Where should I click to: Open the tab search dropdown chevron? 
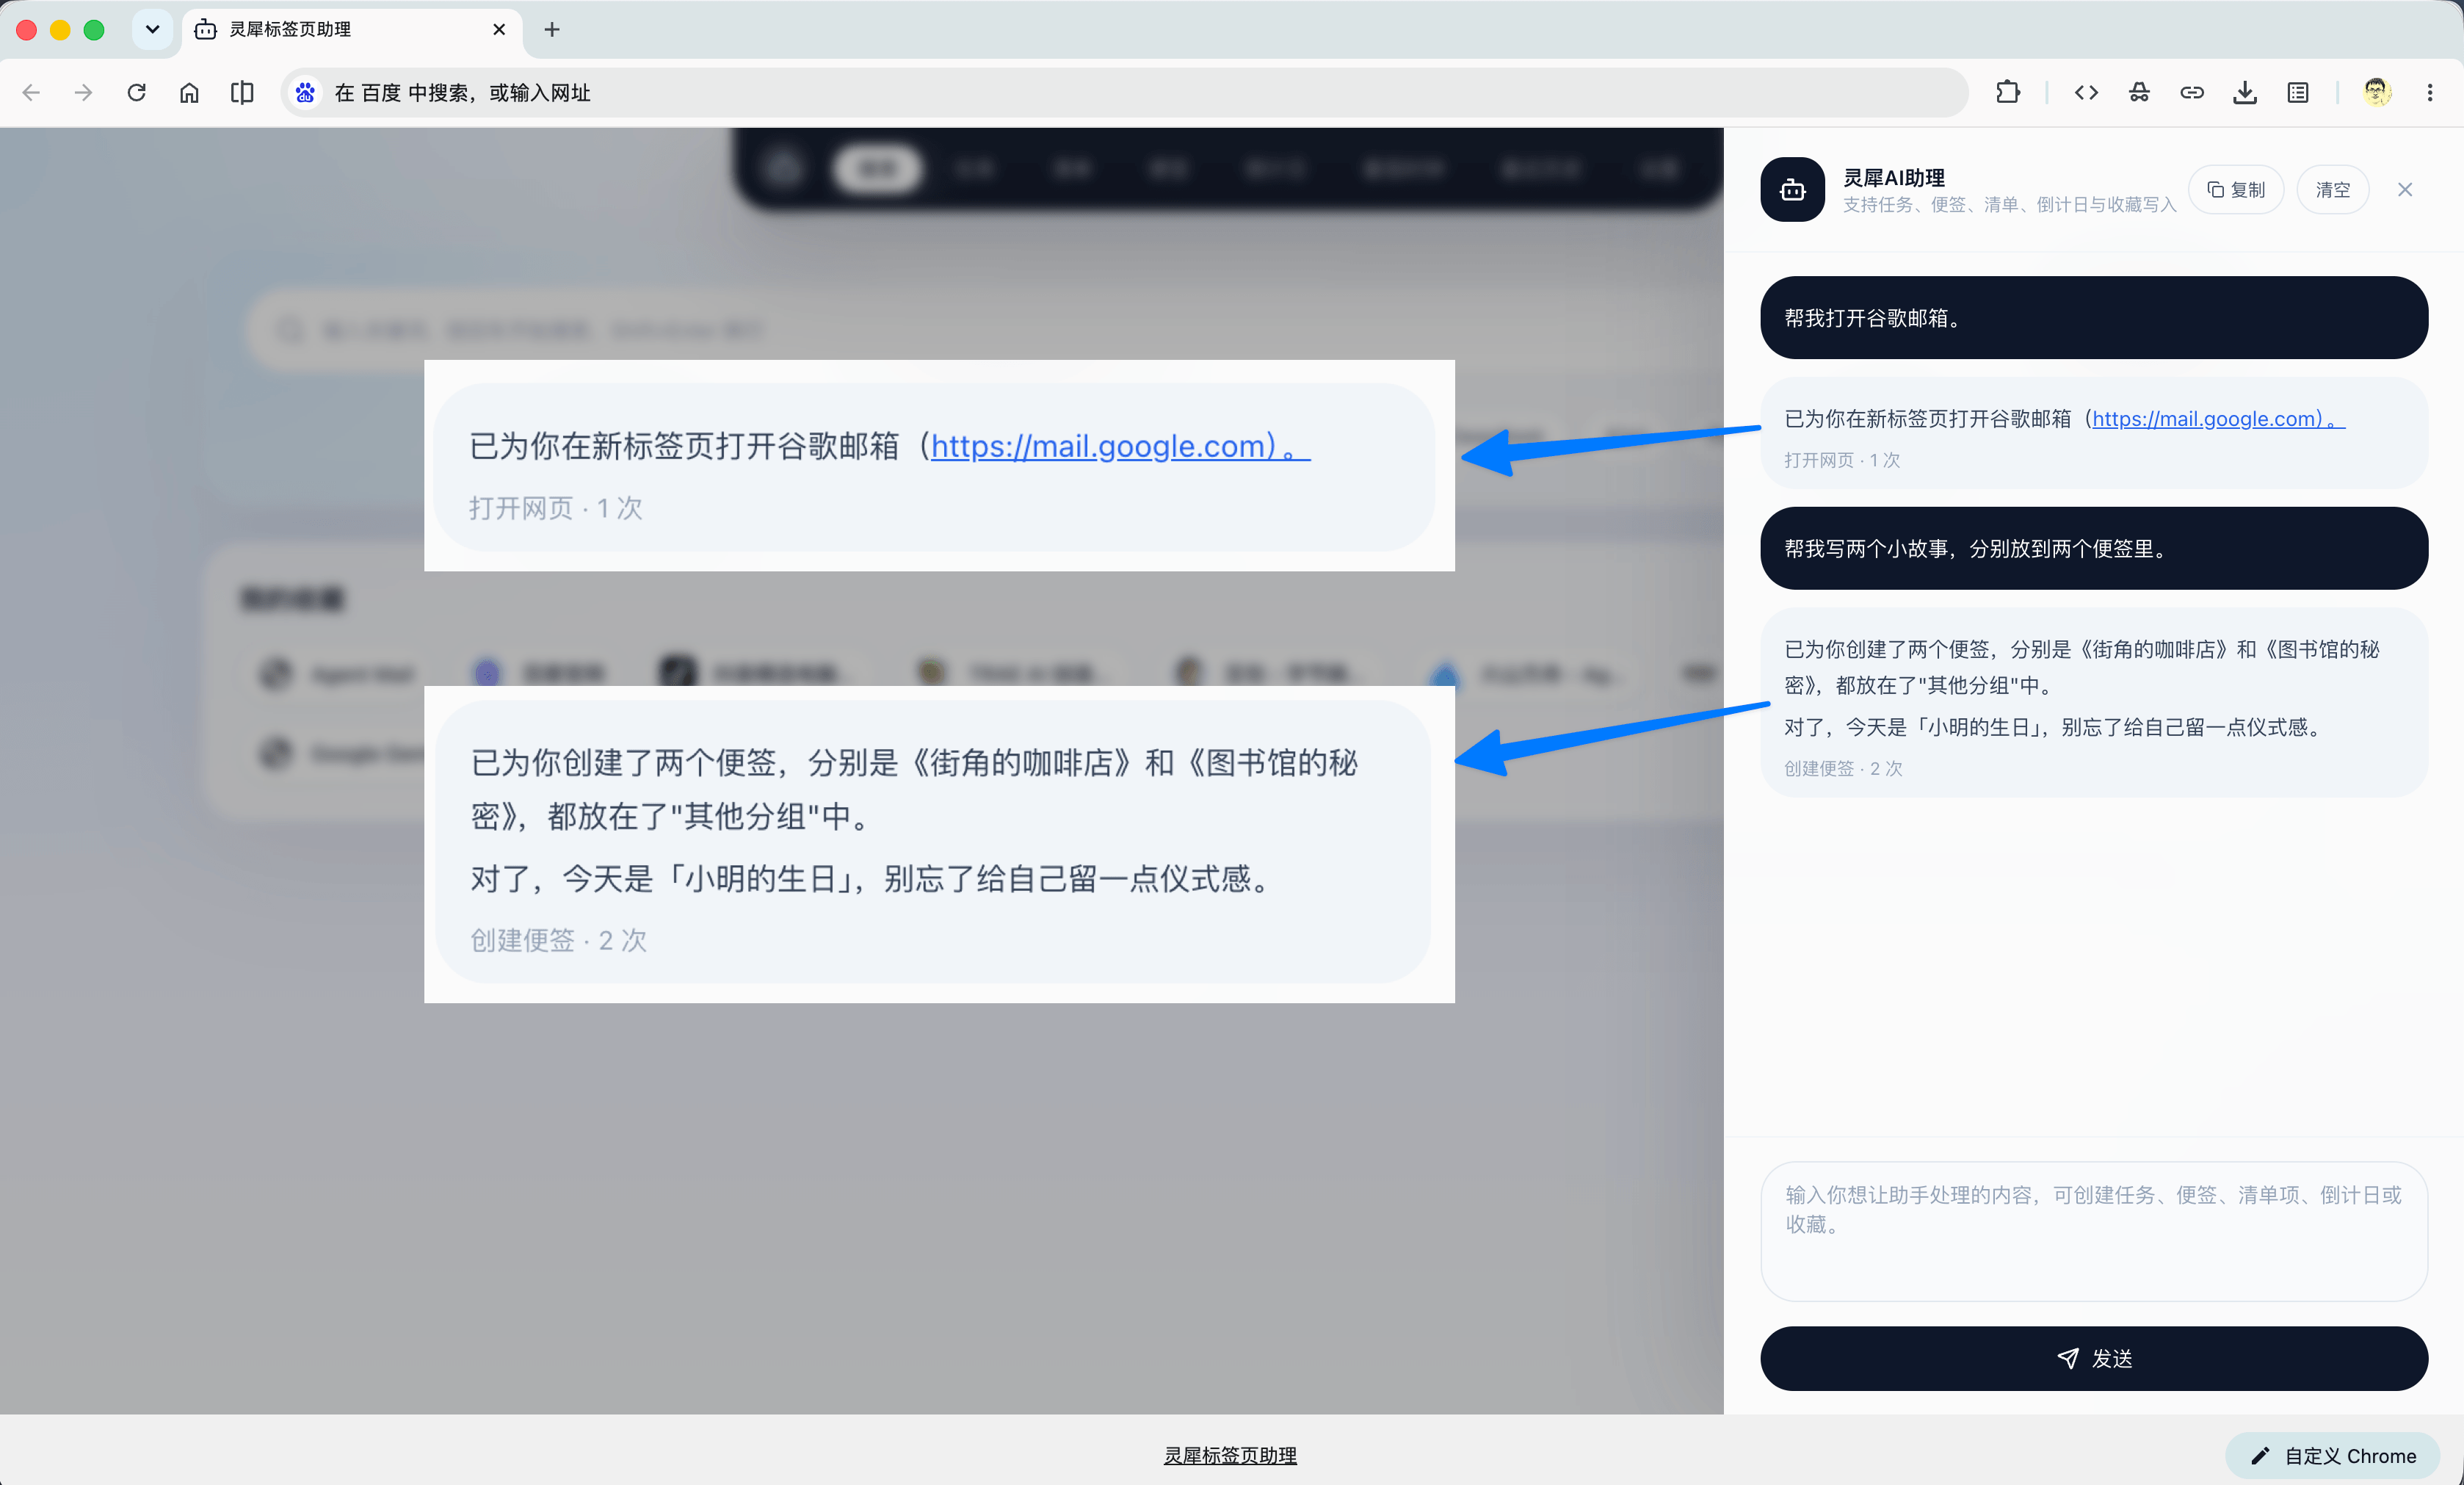click(x=152, y=29)
